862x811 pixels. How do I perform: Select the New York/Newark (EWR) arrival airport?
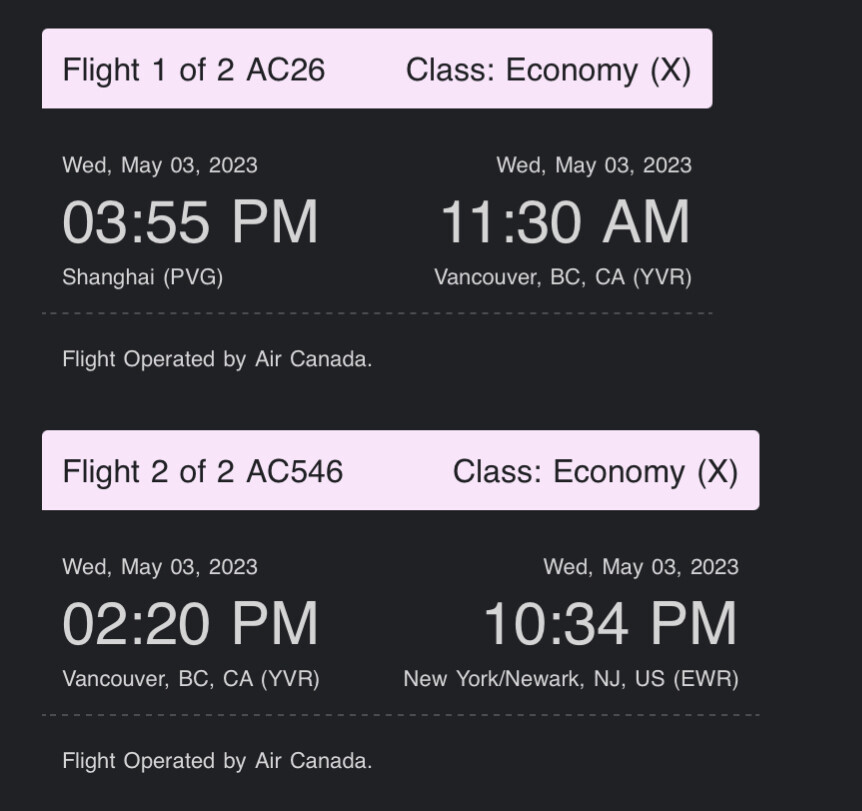(x=571, y=679)
